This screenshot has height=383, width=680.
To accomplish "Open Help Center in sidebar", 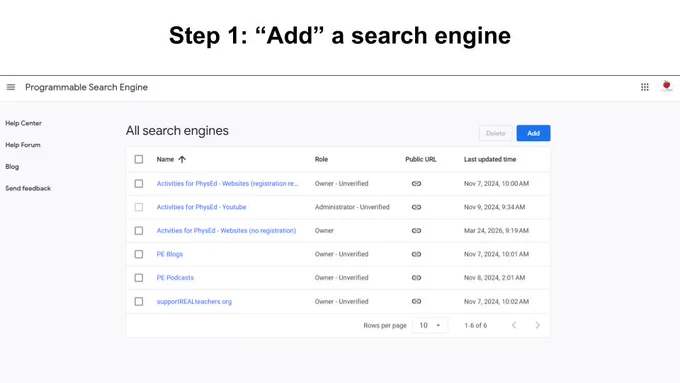I will 23,123.
